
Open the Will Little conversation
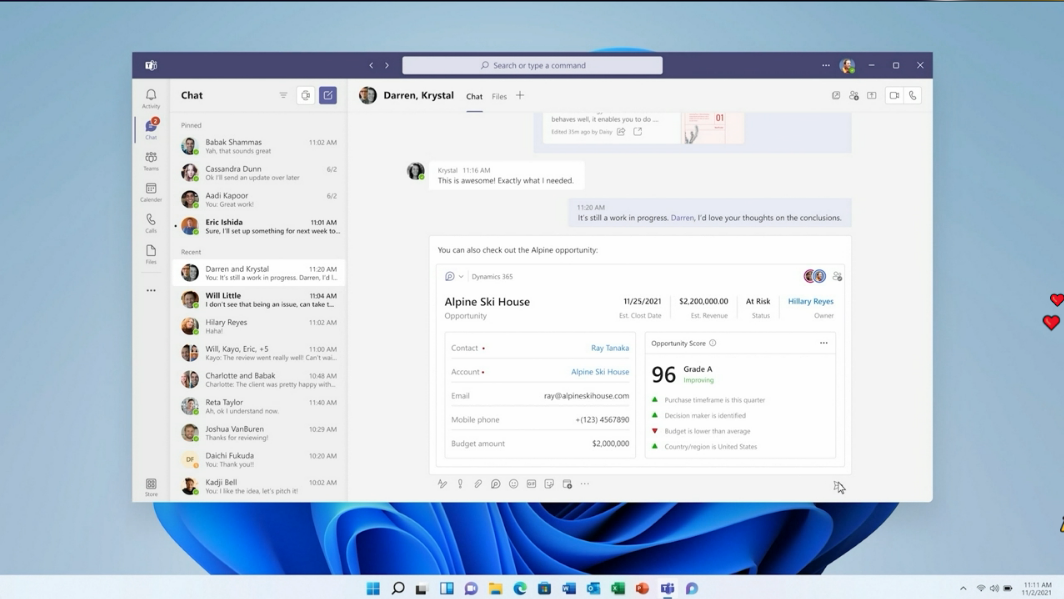(x=259, y=299)
